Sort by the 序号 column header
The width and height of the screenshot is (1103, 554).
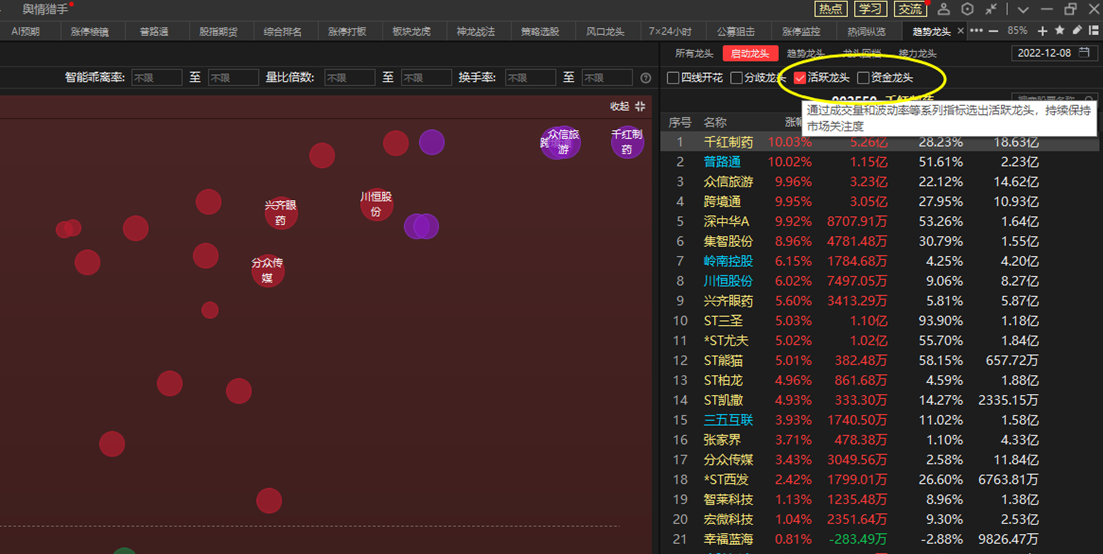(x=680, y=122)
